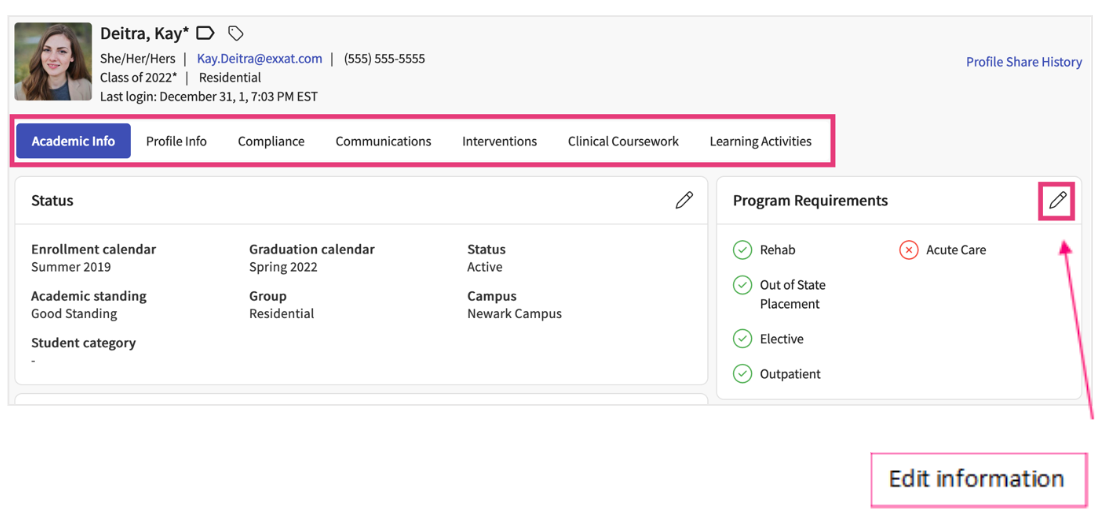Screen dimensions: 1102x532
Task: Switch to Learning Activities tab
Action: [760, 141]
